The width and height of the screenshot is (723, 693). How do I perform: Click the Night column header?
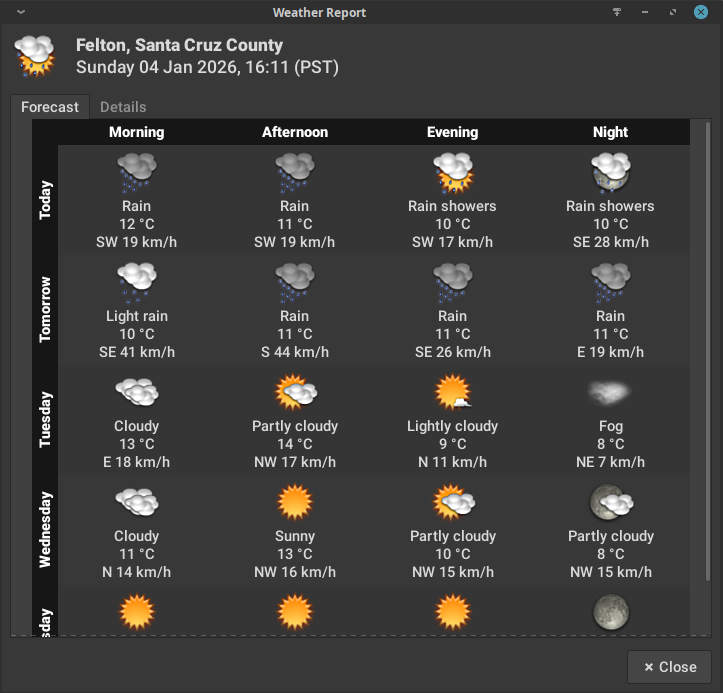[610, 132]
